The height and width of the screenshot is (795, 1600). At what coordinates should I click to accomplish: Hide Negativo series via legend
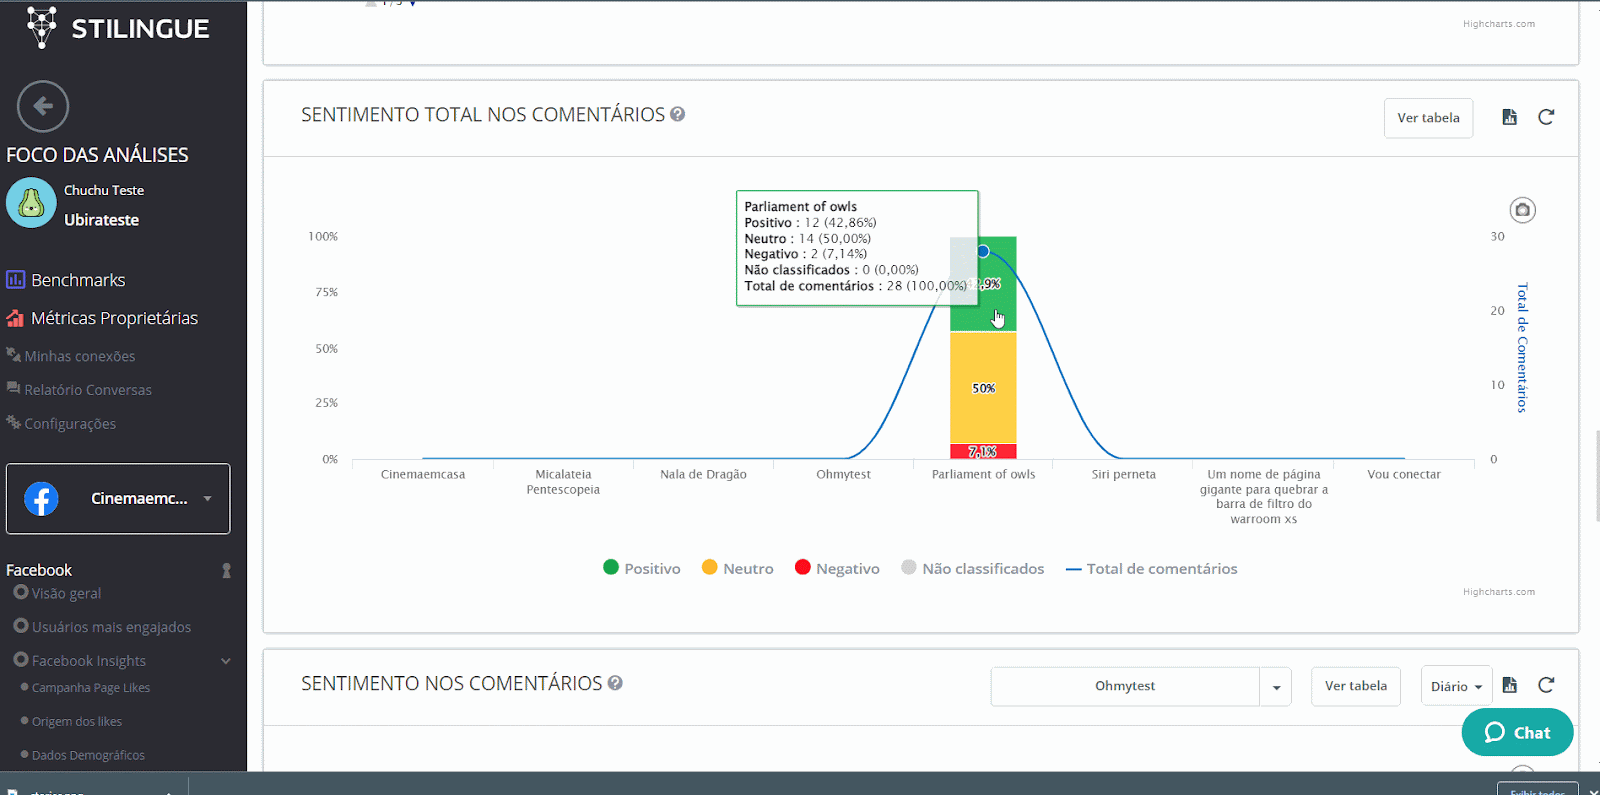837,568
